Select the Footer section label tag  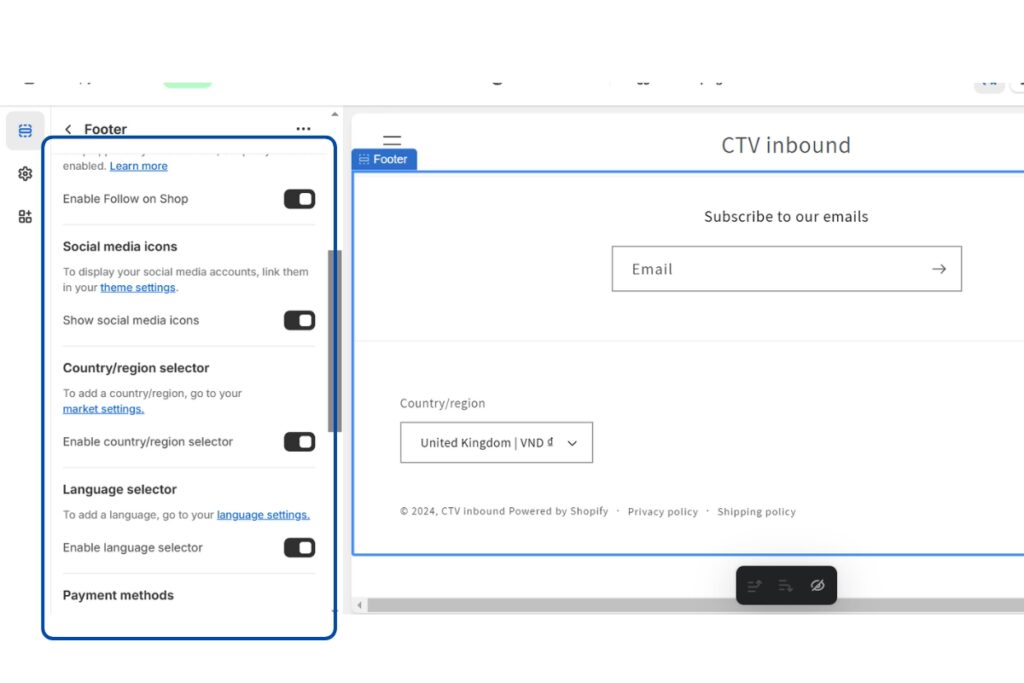click(x=384, y=159)
